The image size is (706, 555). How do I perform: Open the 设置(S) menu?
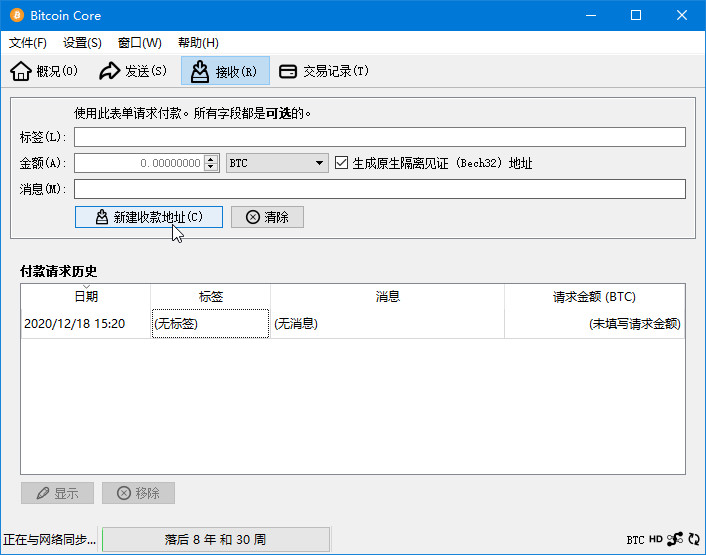click(x=82, y=43)
